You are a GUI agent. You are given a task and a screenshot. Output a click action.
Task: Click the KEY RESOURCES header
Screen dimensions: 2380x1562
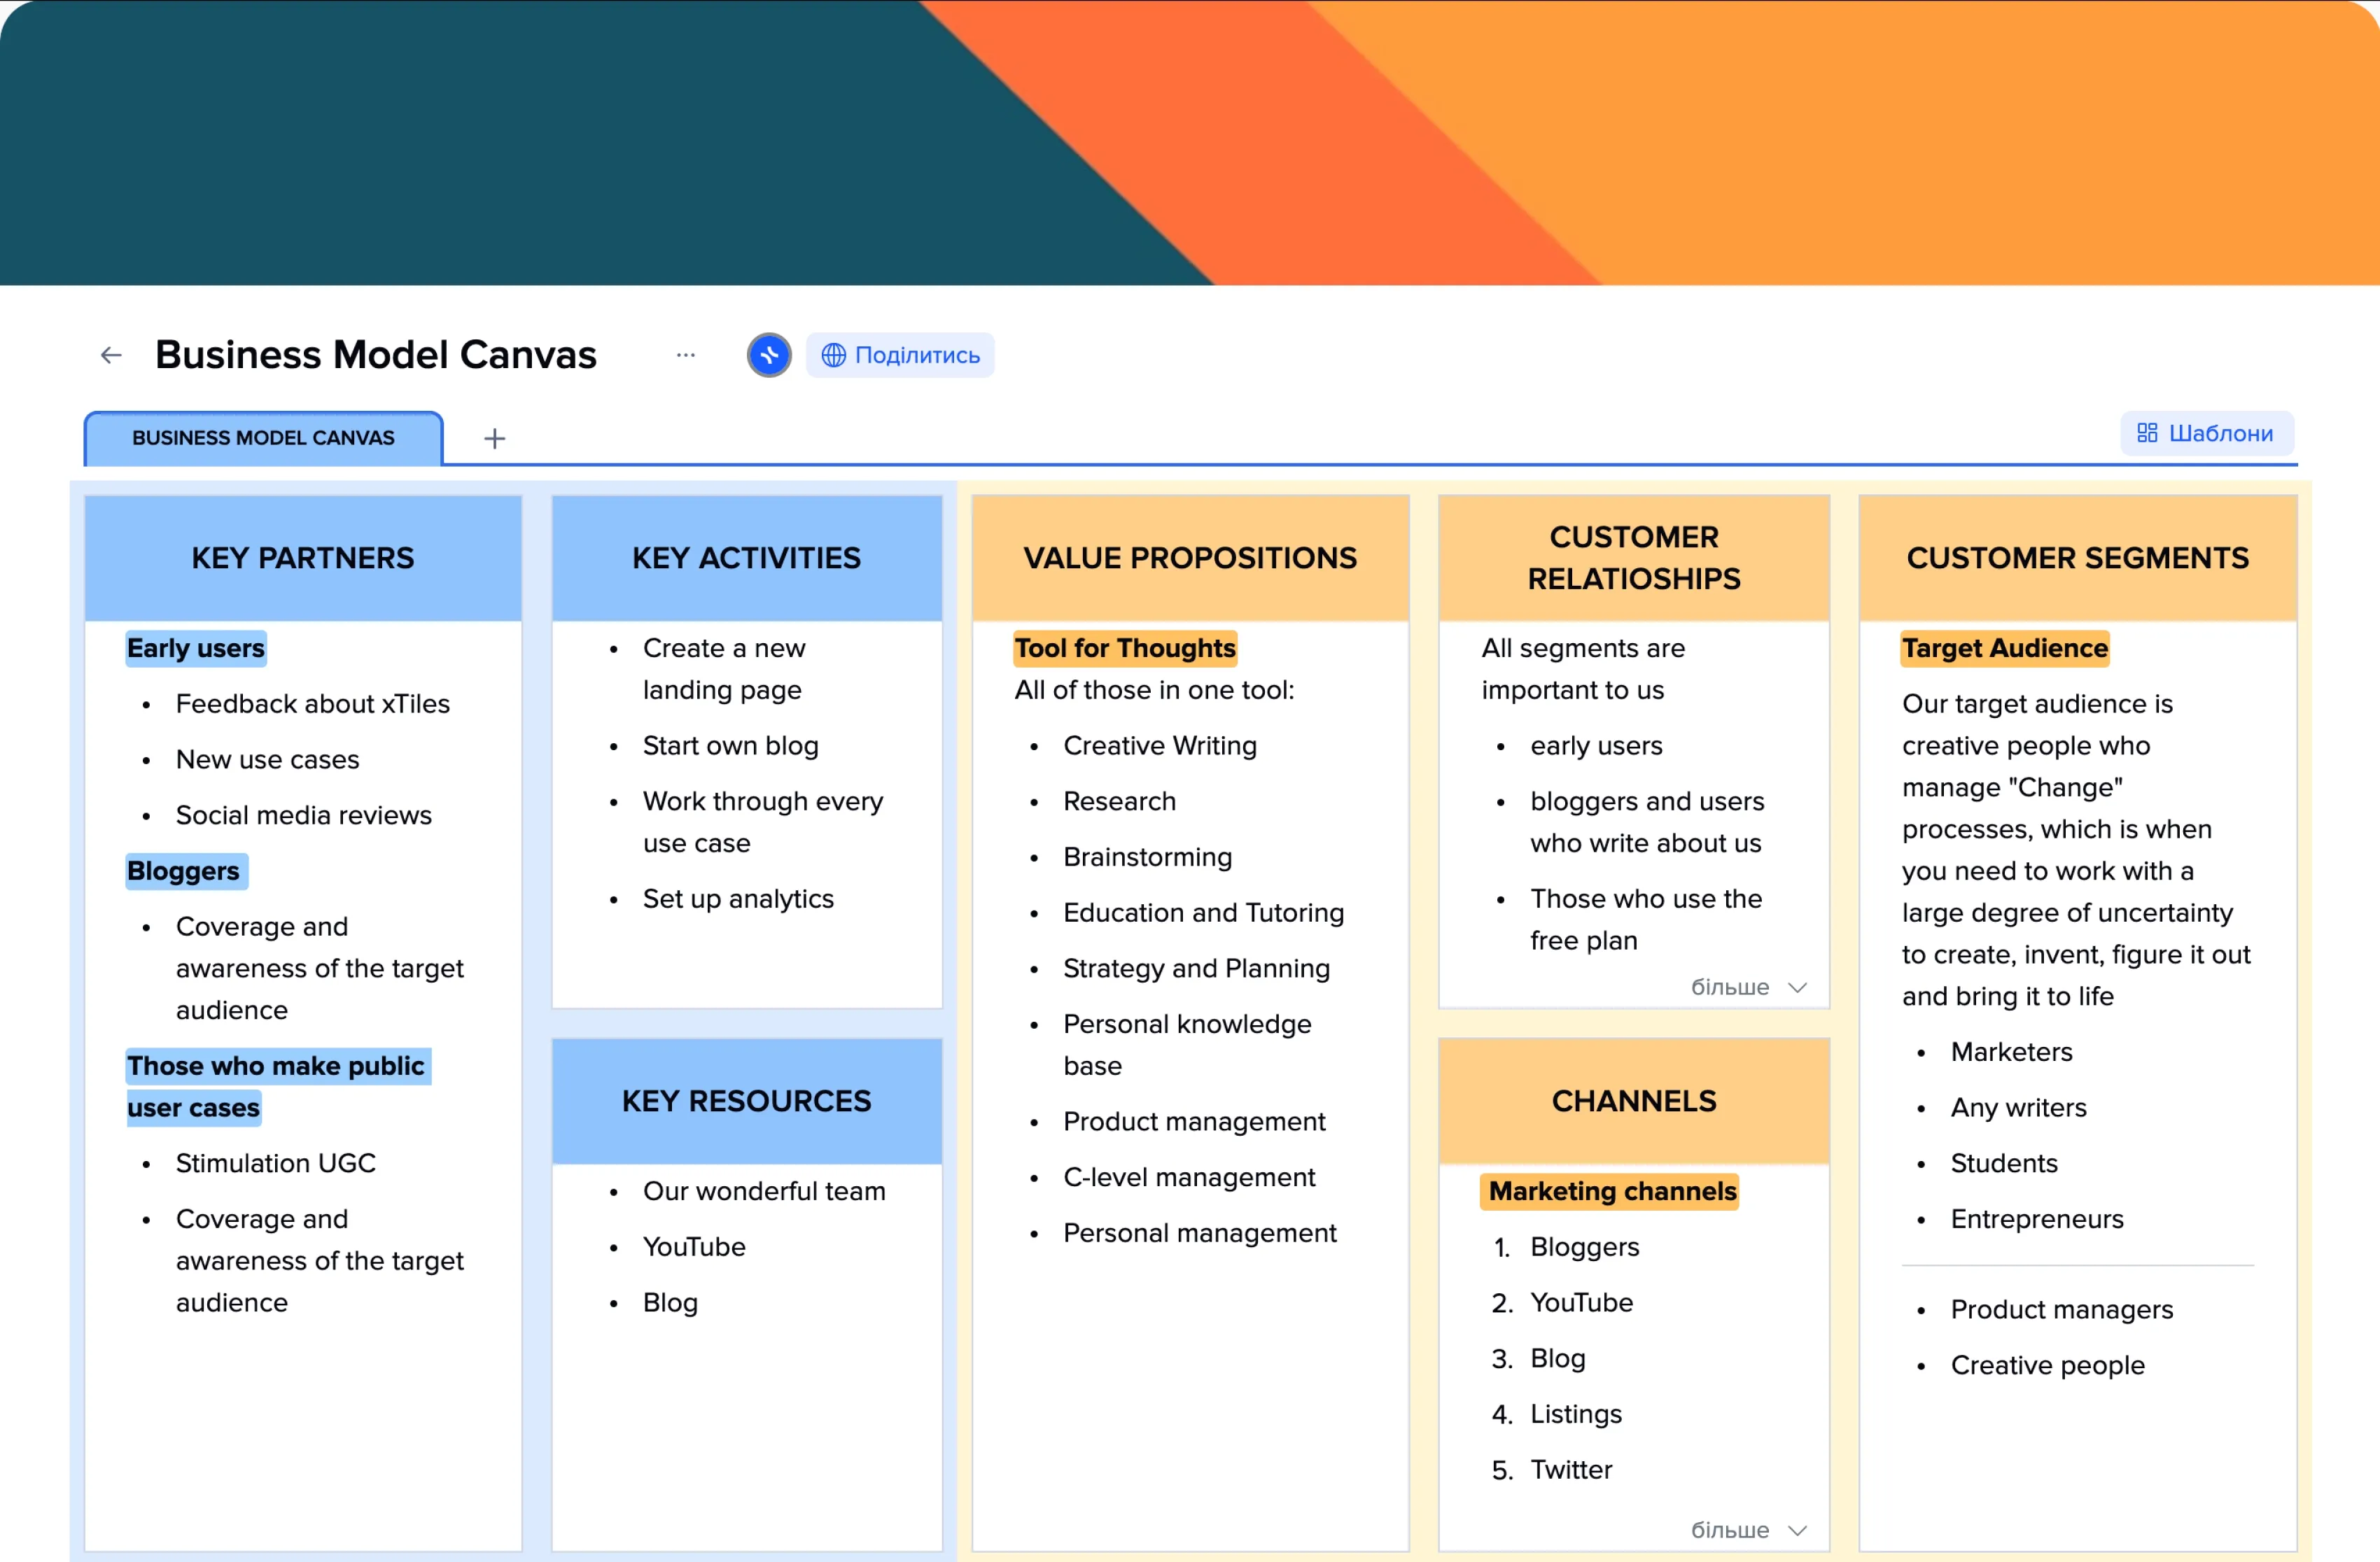(x=746, y=1101)
